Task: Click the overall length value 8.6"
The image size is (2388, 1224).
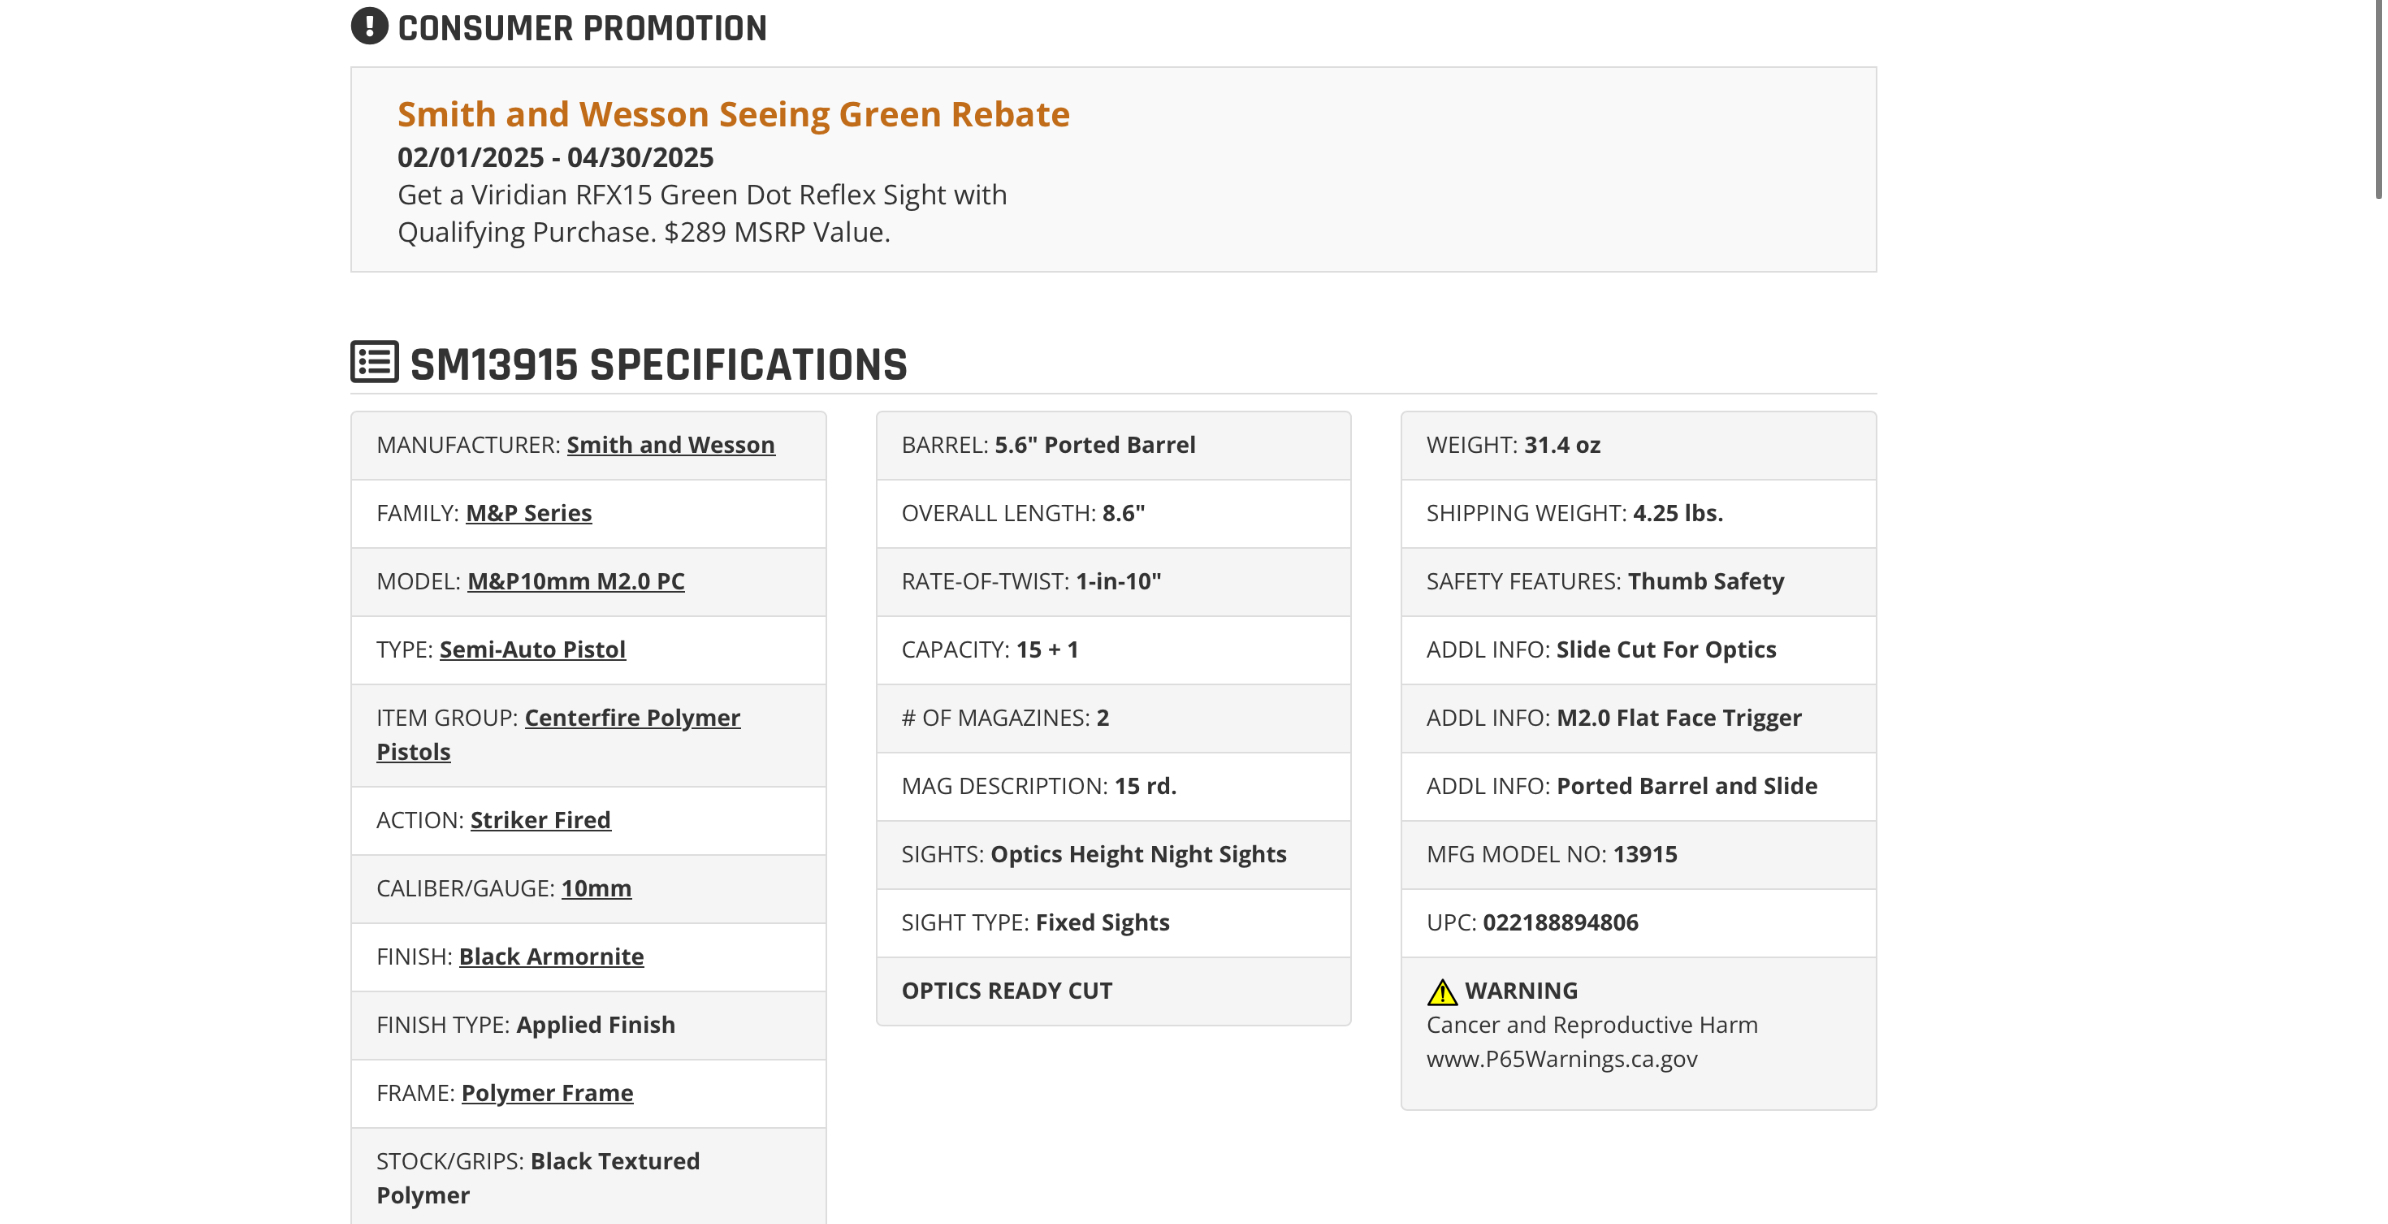Action: click(x=1123, y=513)
